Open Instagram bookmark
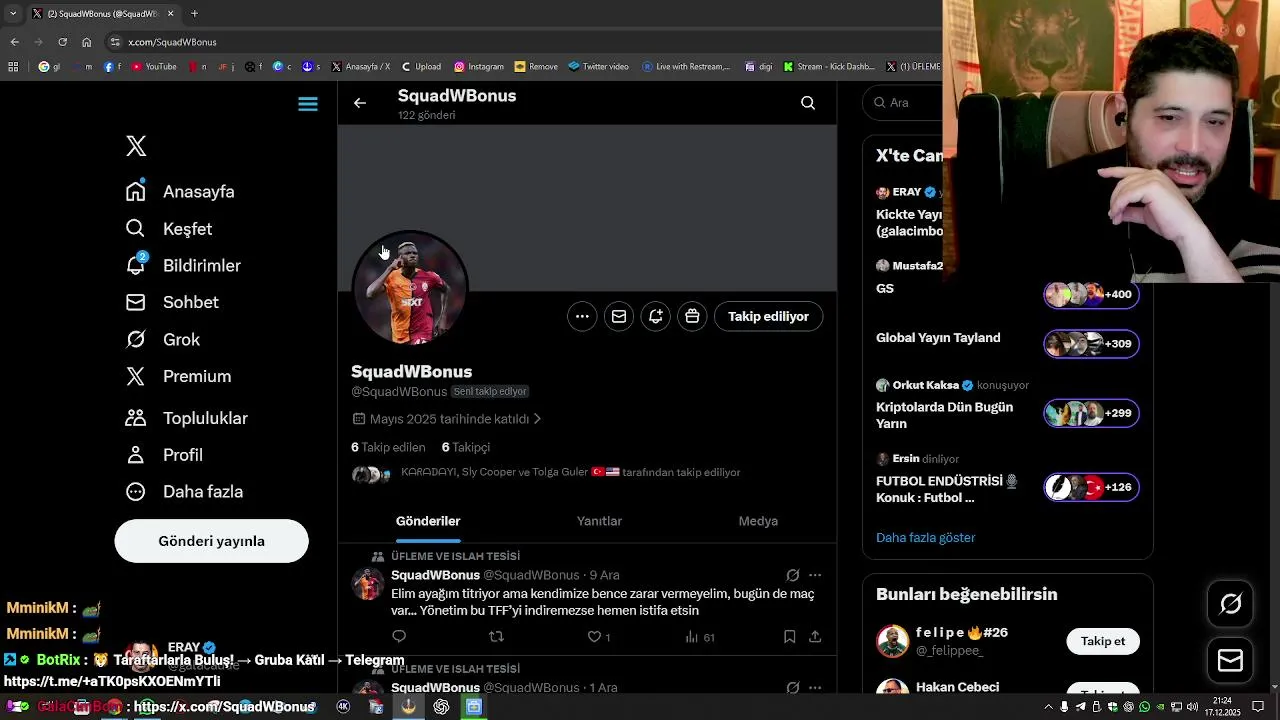Screen dimensions: 1280x720 point(479,67)
